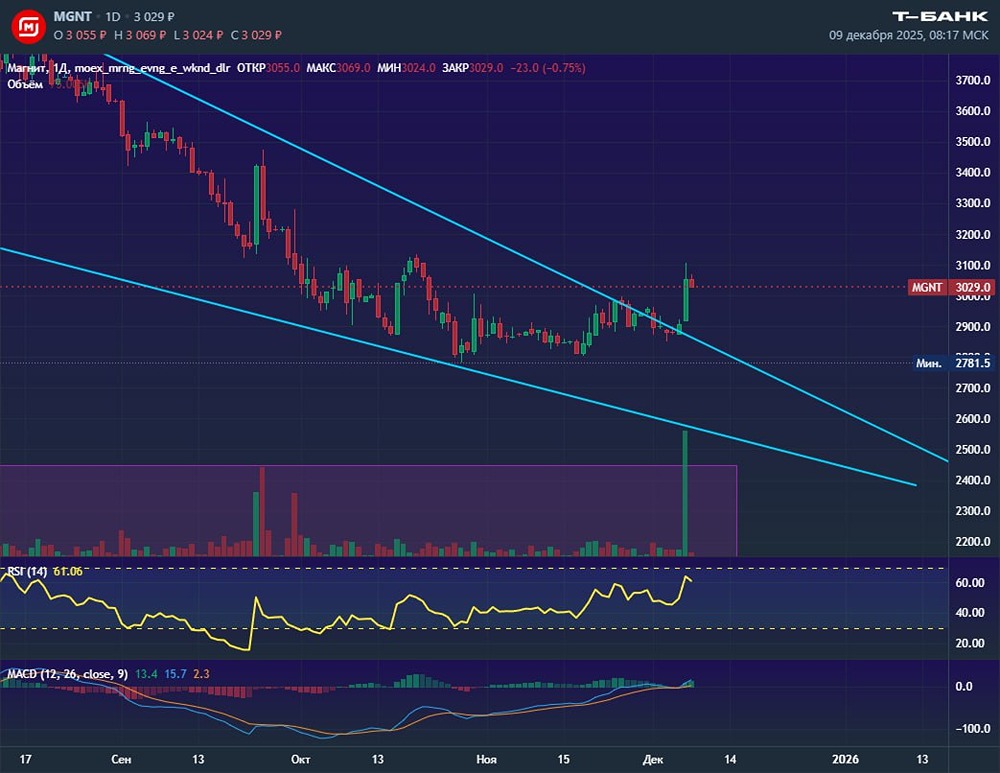Click the low value L 3 024 ₽
This screenshot has width=1000, height=773.
[198, 35]
